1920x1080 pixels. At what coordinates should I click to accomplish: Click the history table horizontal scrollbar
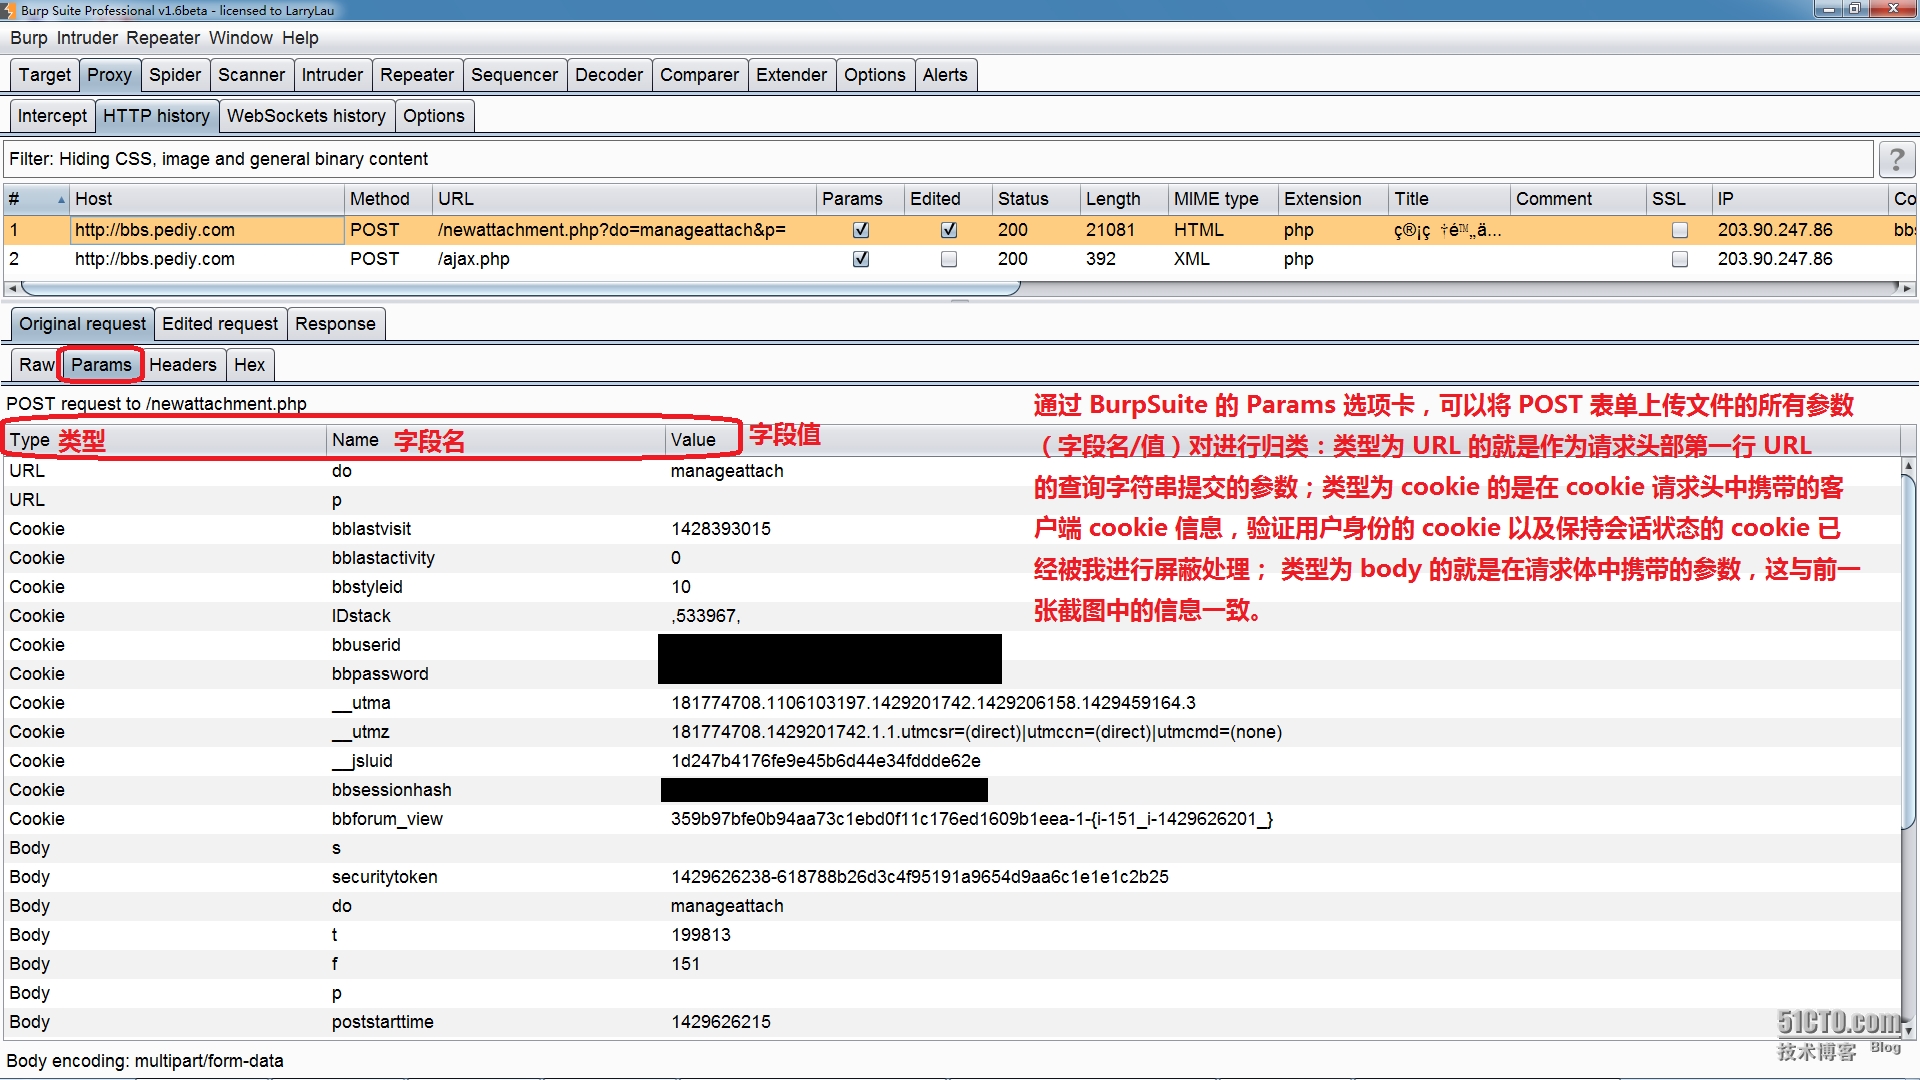520,288
